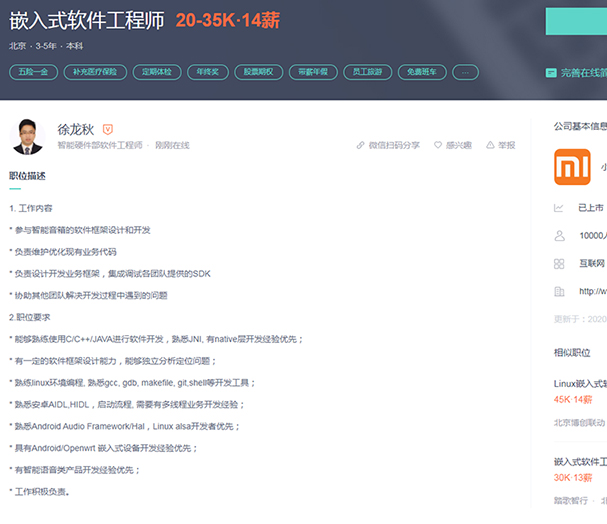The image size is (607, 524).
Task: Click the green apply button at top right
Action: tap(576, 22)
